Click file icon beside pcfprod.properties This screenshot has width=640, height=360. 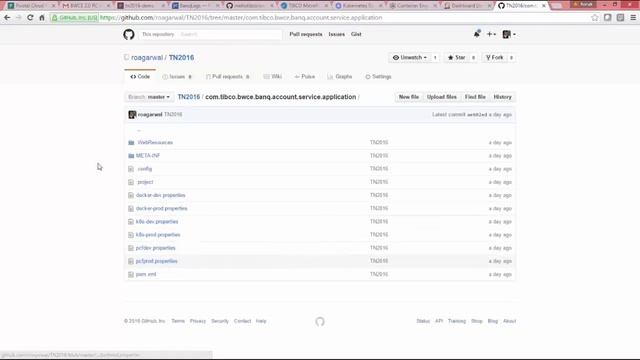[x=131, y=261]
